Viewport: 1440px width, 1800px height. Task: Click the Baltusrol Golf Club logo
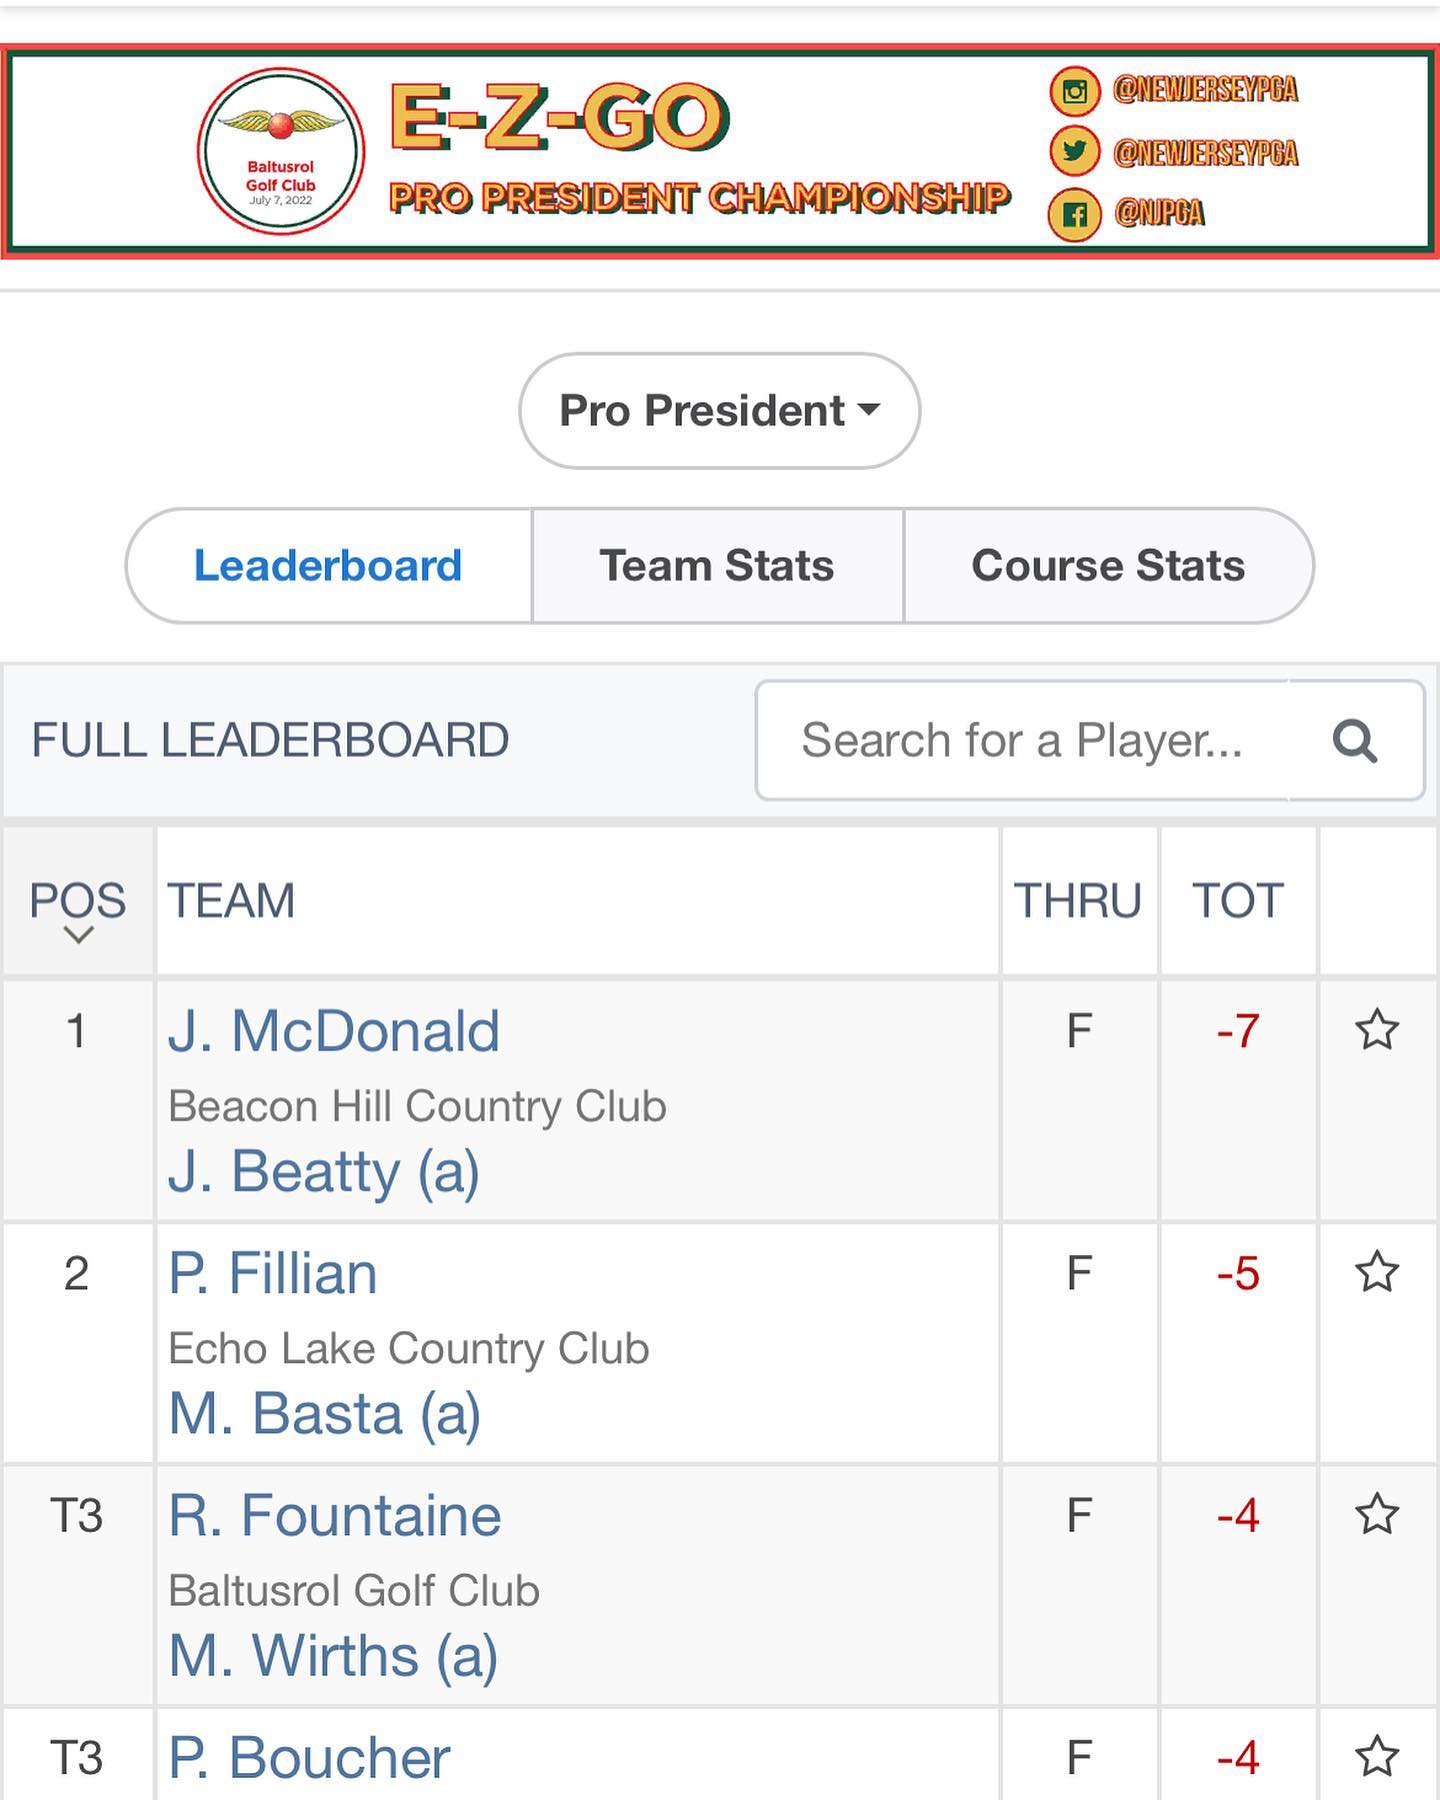(281, 151)
